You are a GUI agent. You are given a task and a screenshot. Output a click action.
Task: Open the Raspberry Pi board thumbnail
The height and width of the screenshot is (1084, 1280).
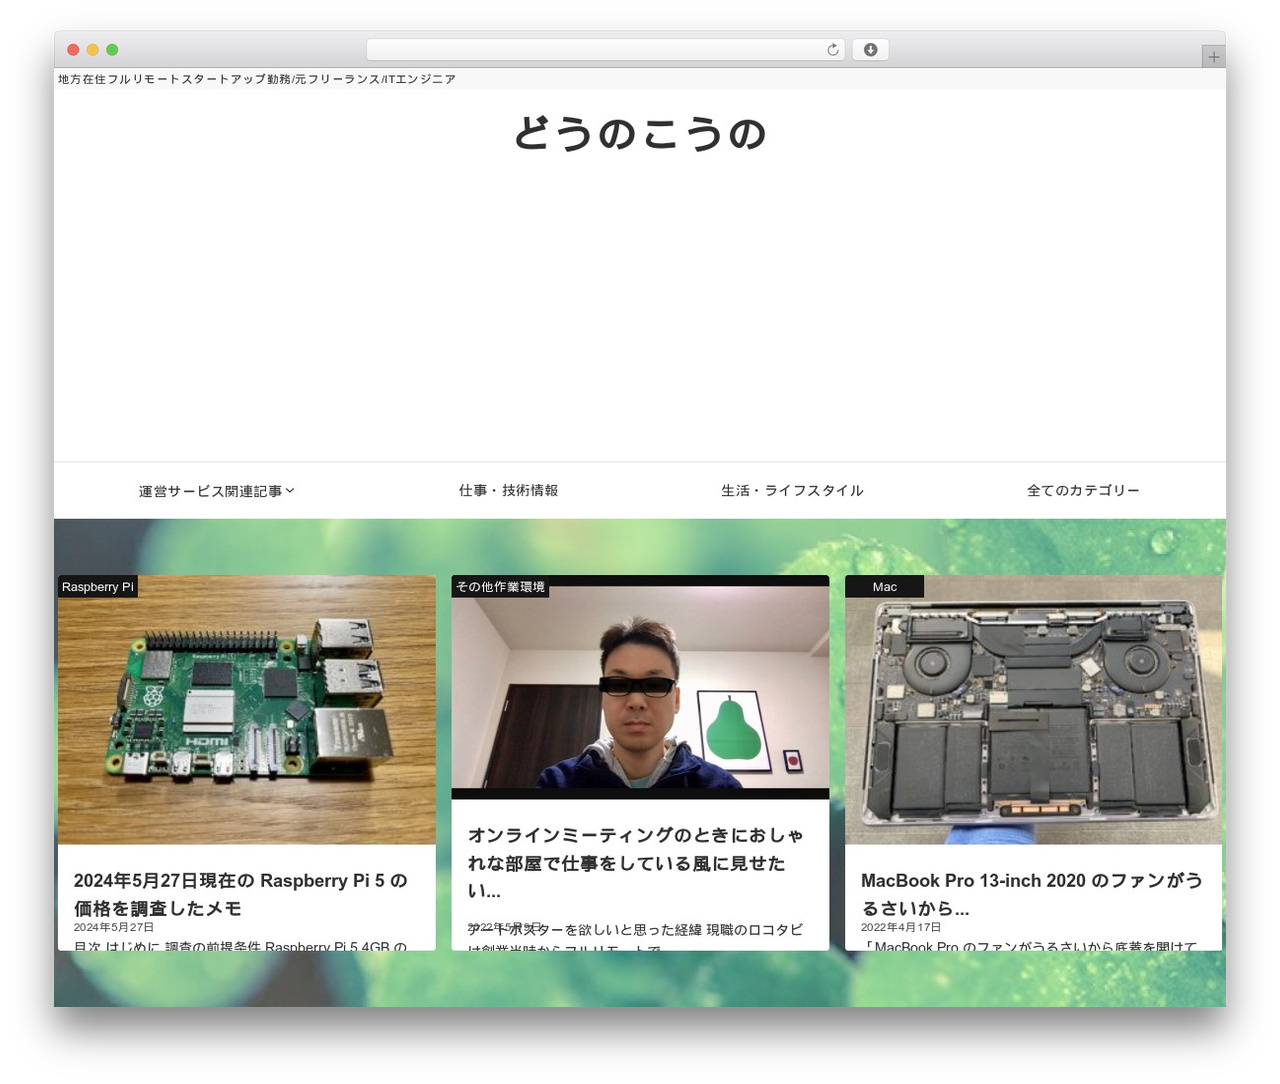click(x=247, y=710)
